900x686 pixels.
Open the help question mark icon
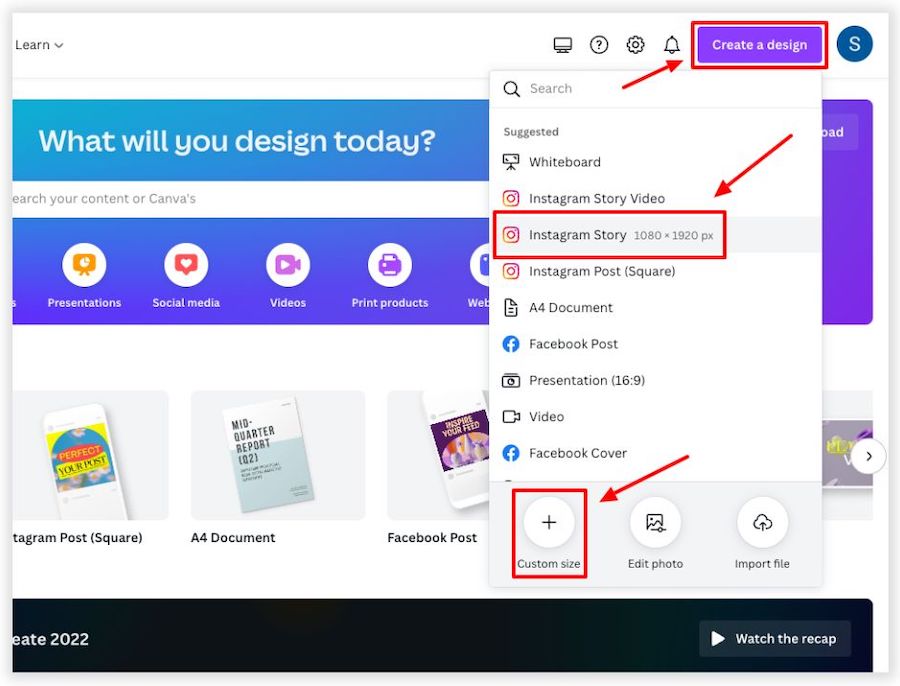599,45
